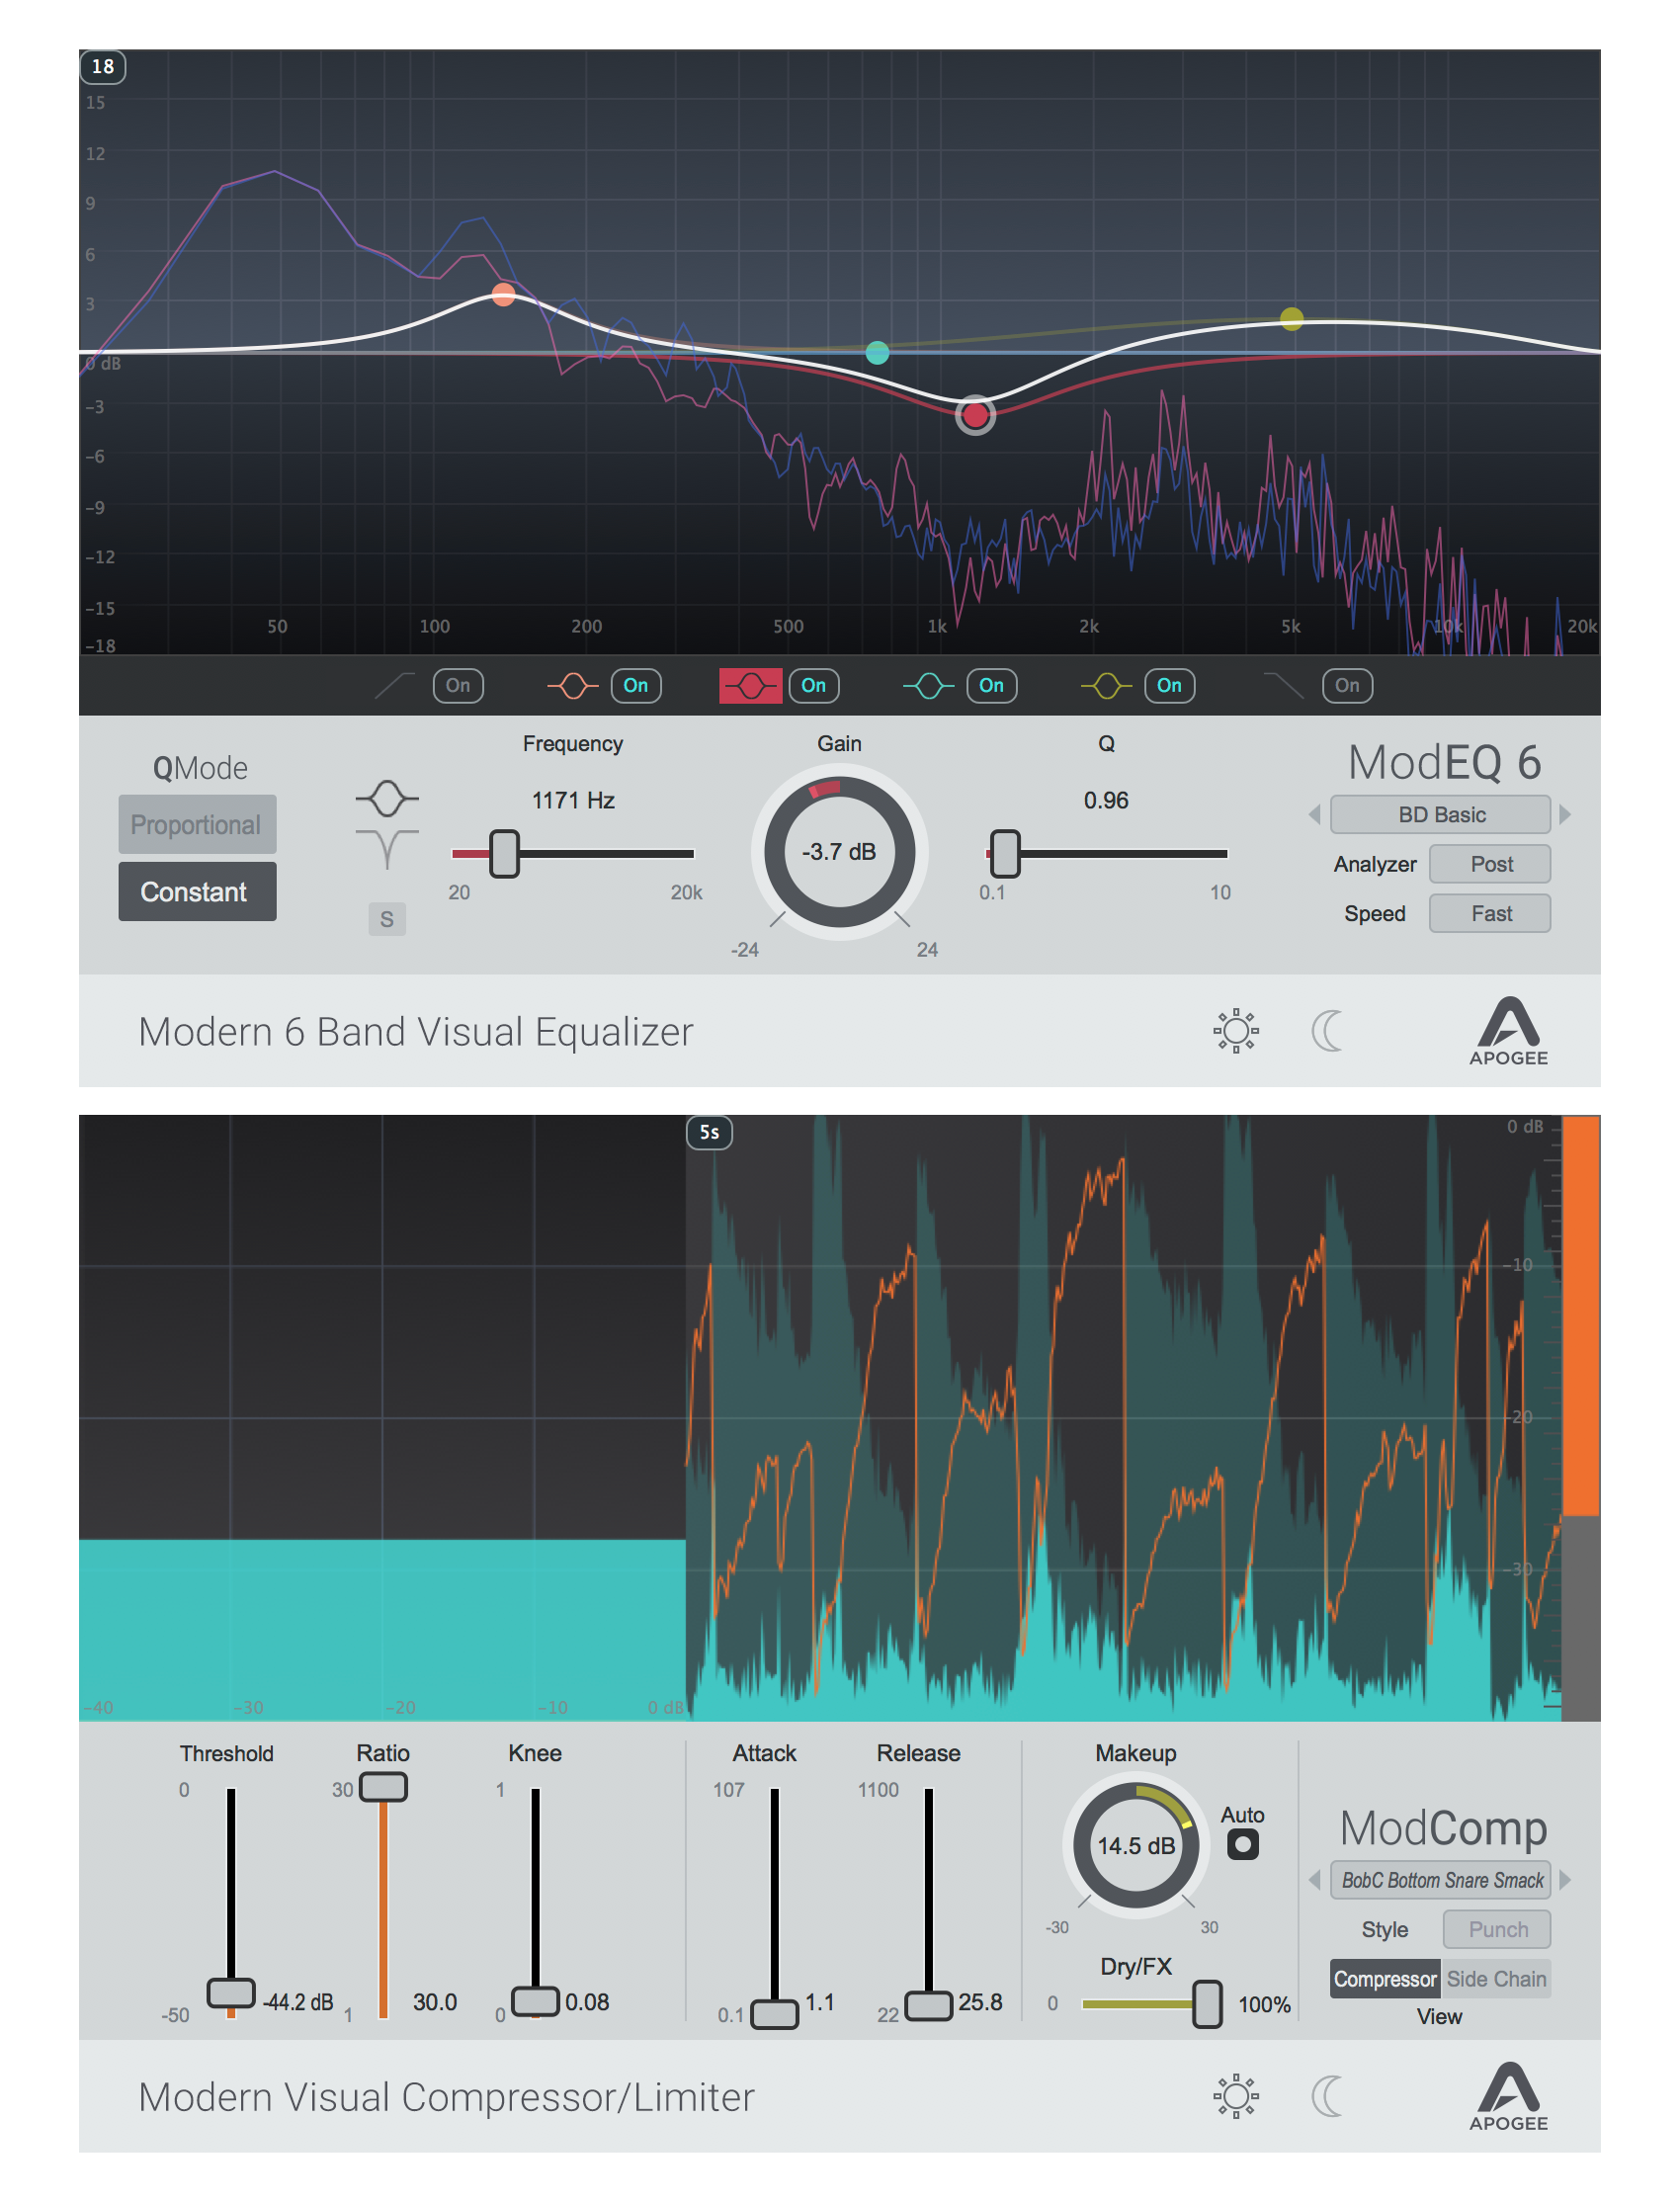Open the BD Basic preset menu

coord(1440,815)
